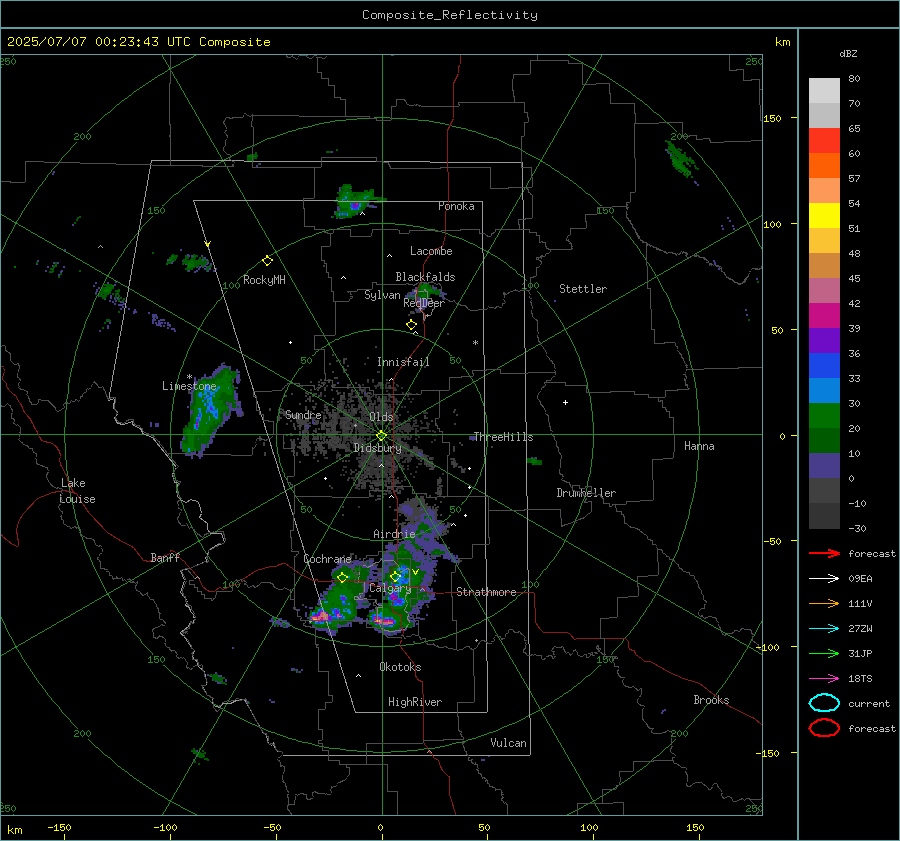This screenshot has height=841, width=900.
Task: Click the Hanna city label
Action: (699, 446)
